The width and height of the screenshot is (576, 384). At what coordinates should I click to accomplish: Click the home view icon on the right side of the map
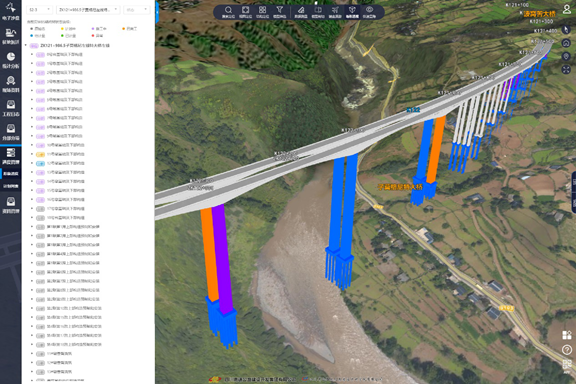point(566,43)
